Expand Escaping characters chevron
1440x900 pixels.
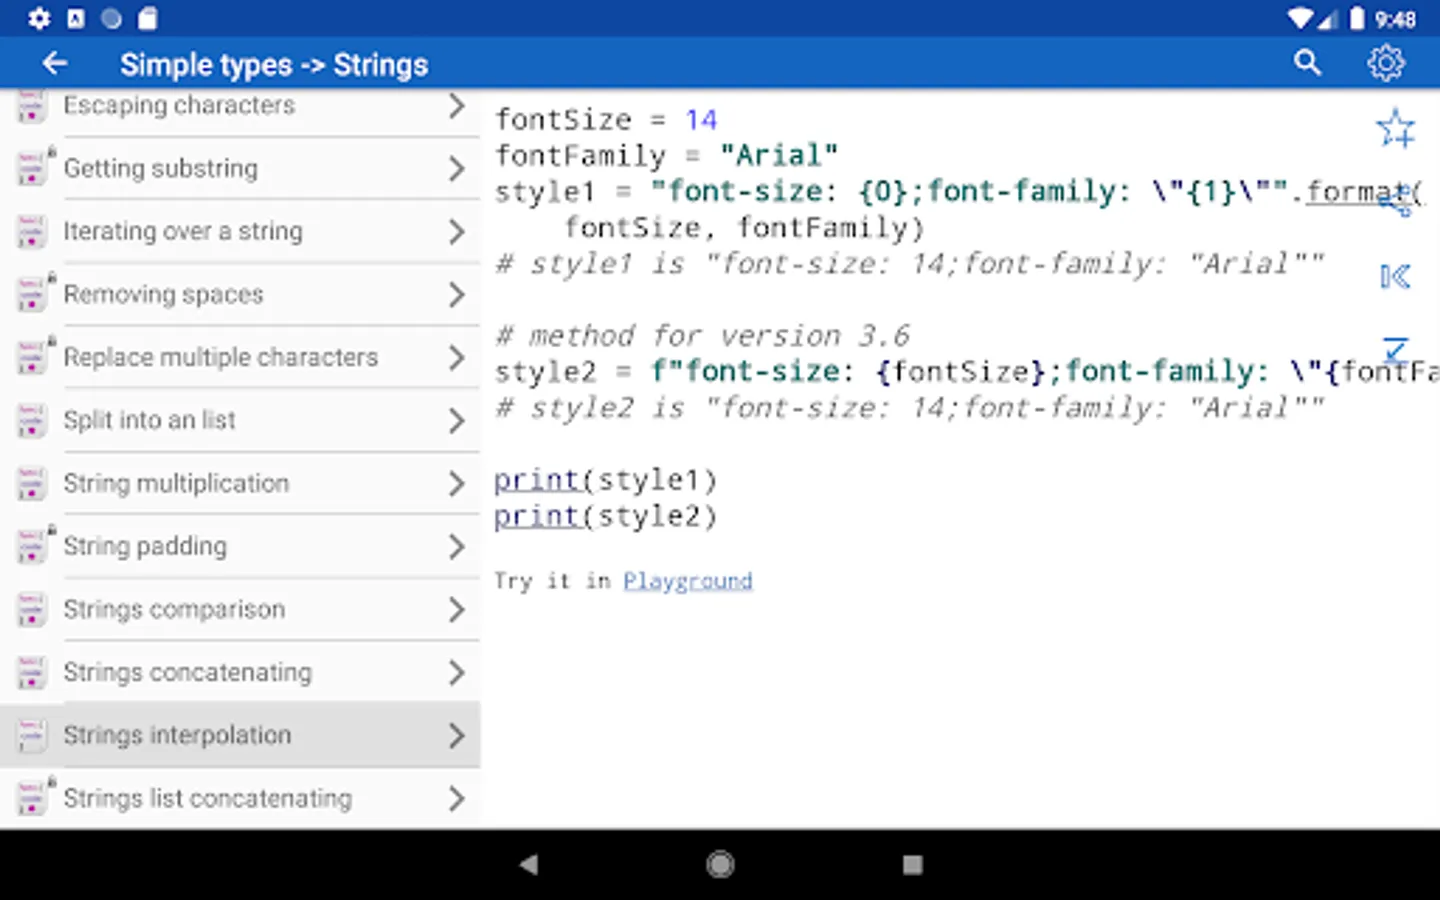pos(456,105)
